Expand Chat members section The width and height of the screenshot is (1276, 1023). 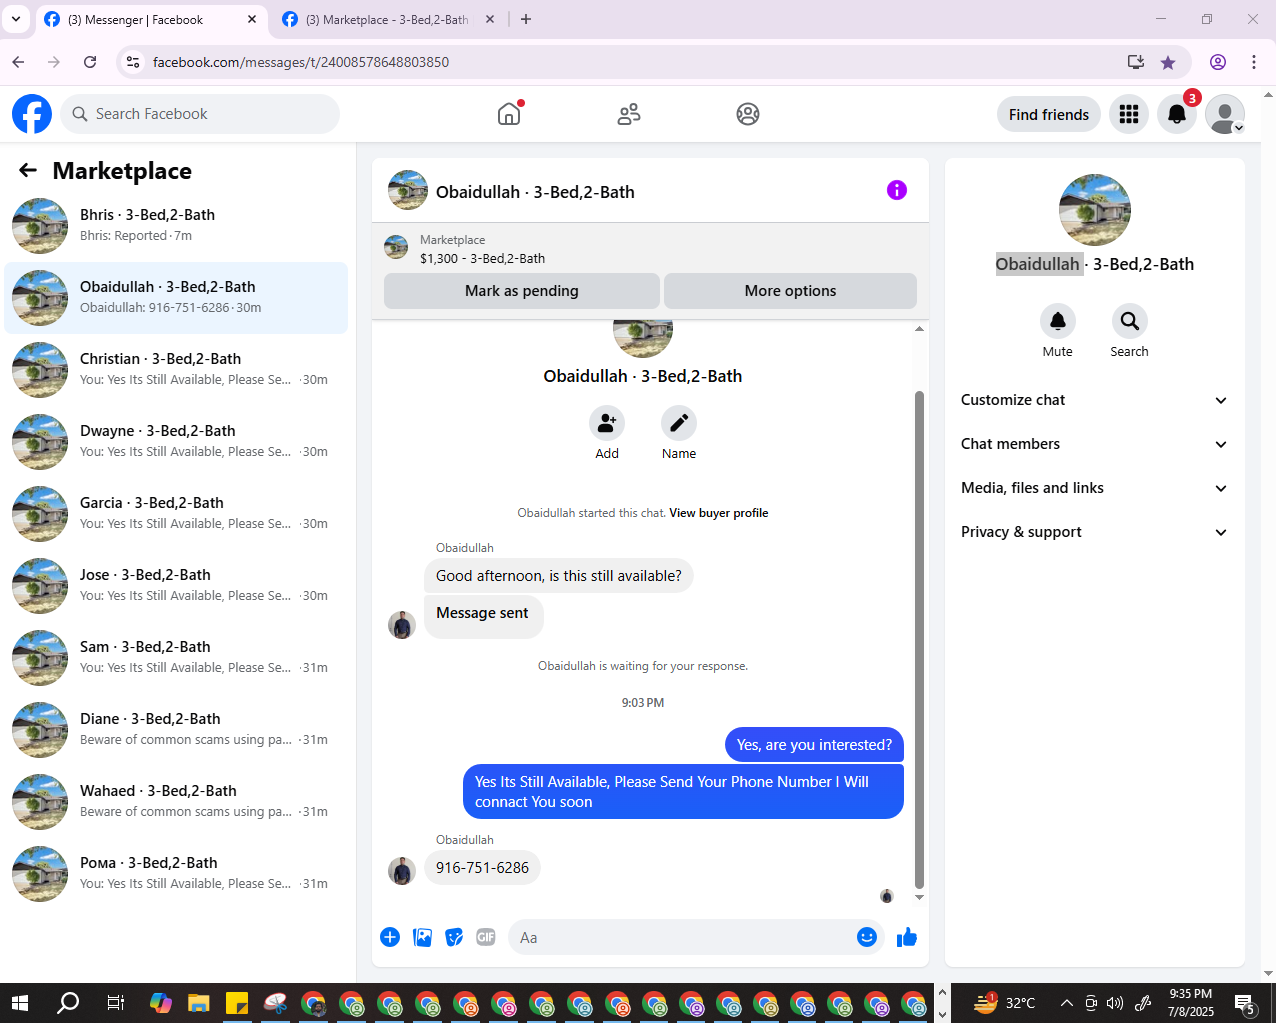coord(1095,444)
